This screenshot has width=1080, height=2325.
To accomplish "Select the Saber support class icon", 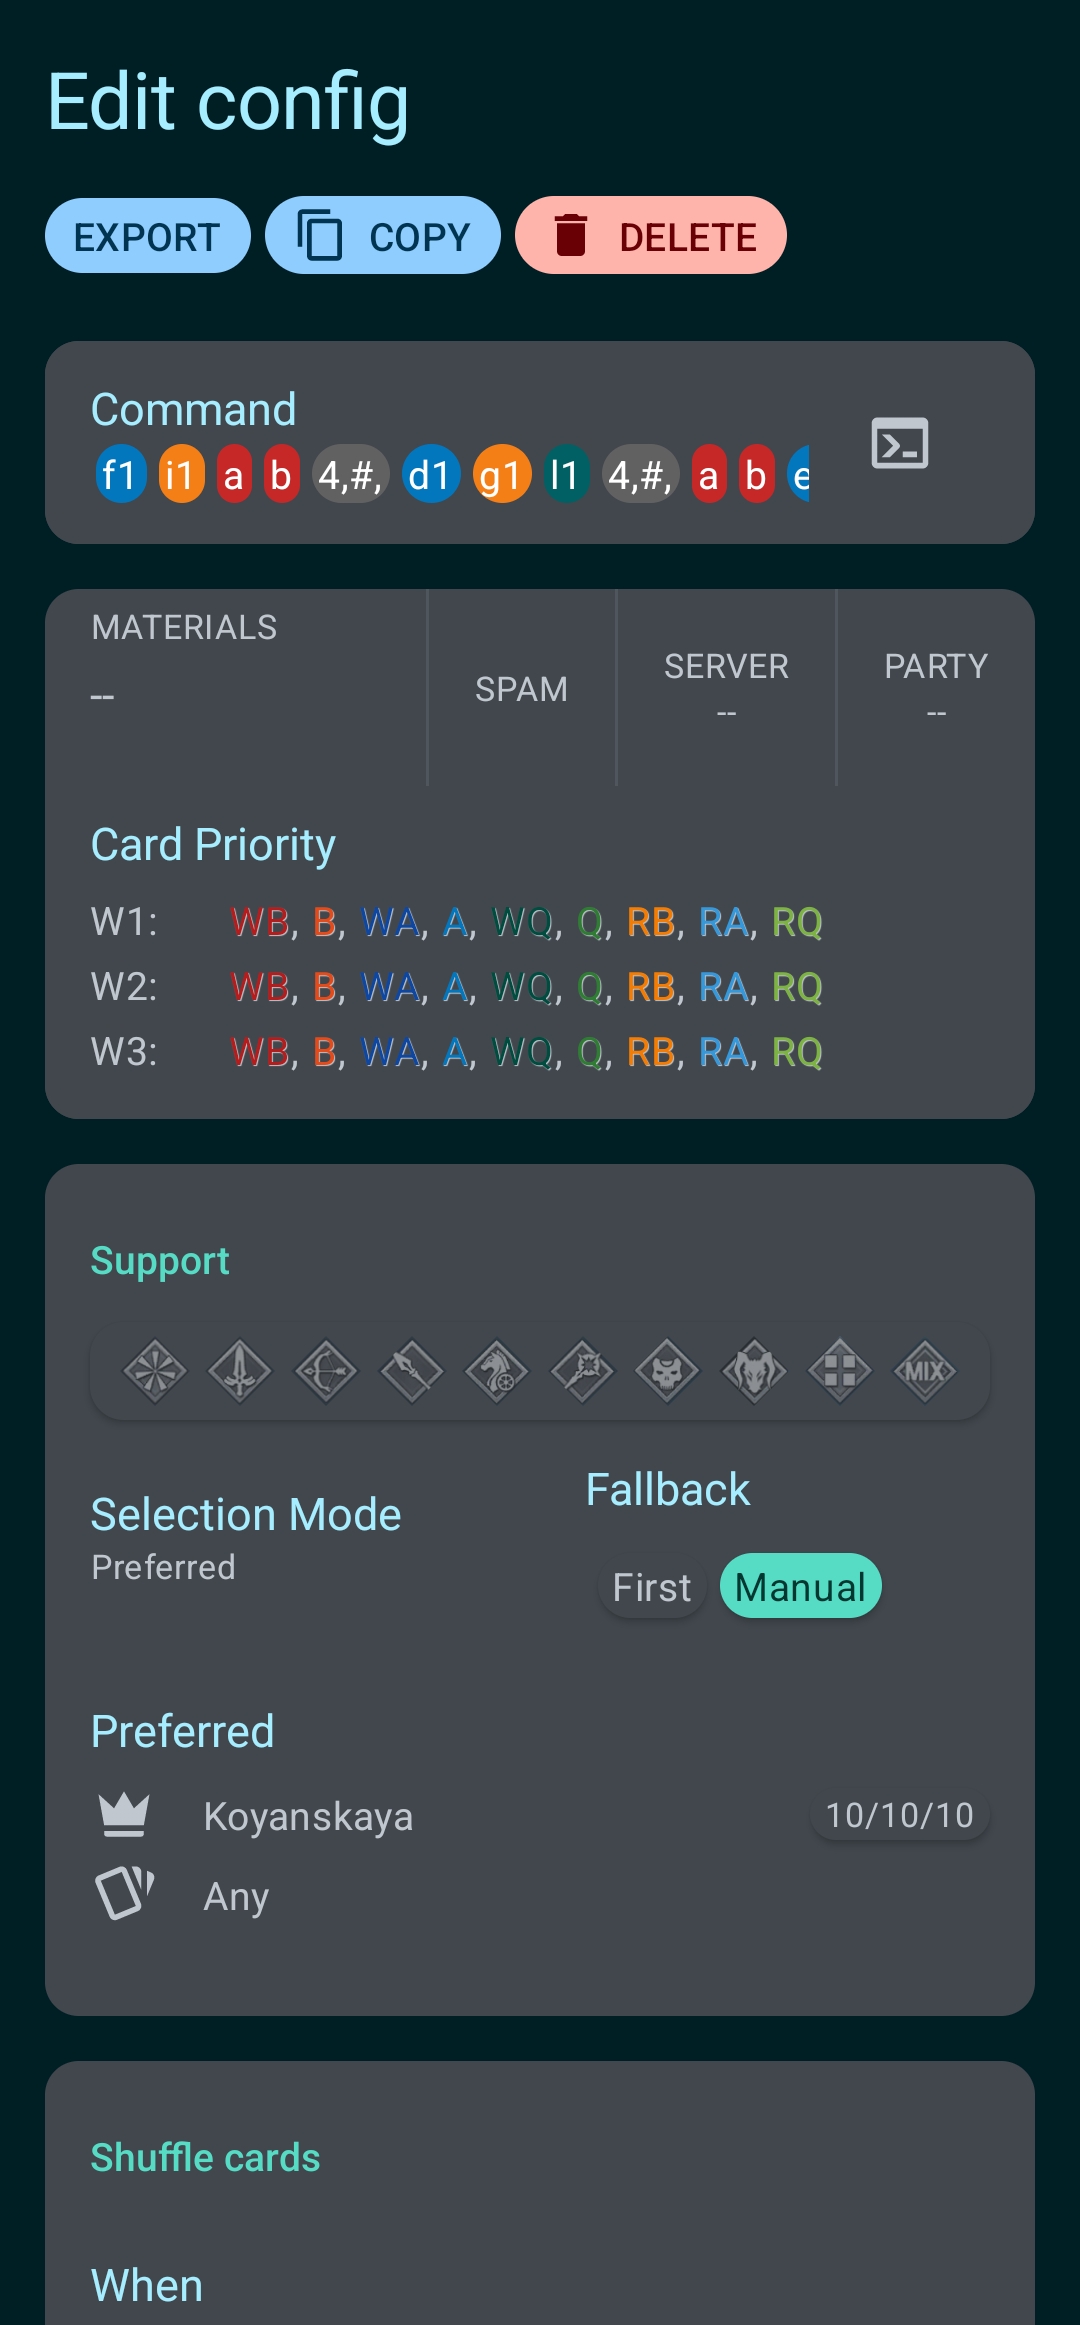I will 240,1372.
